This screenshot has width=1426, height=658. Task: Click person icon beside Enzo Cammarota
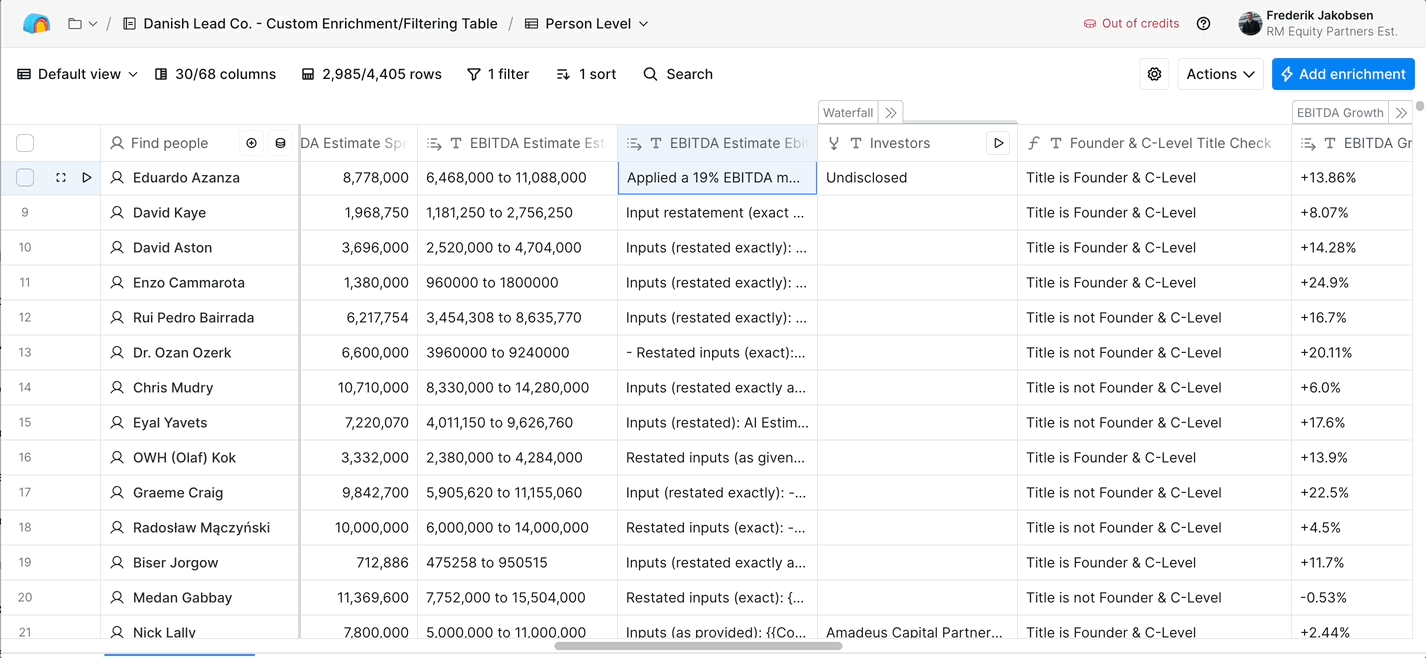click(117, 282)
